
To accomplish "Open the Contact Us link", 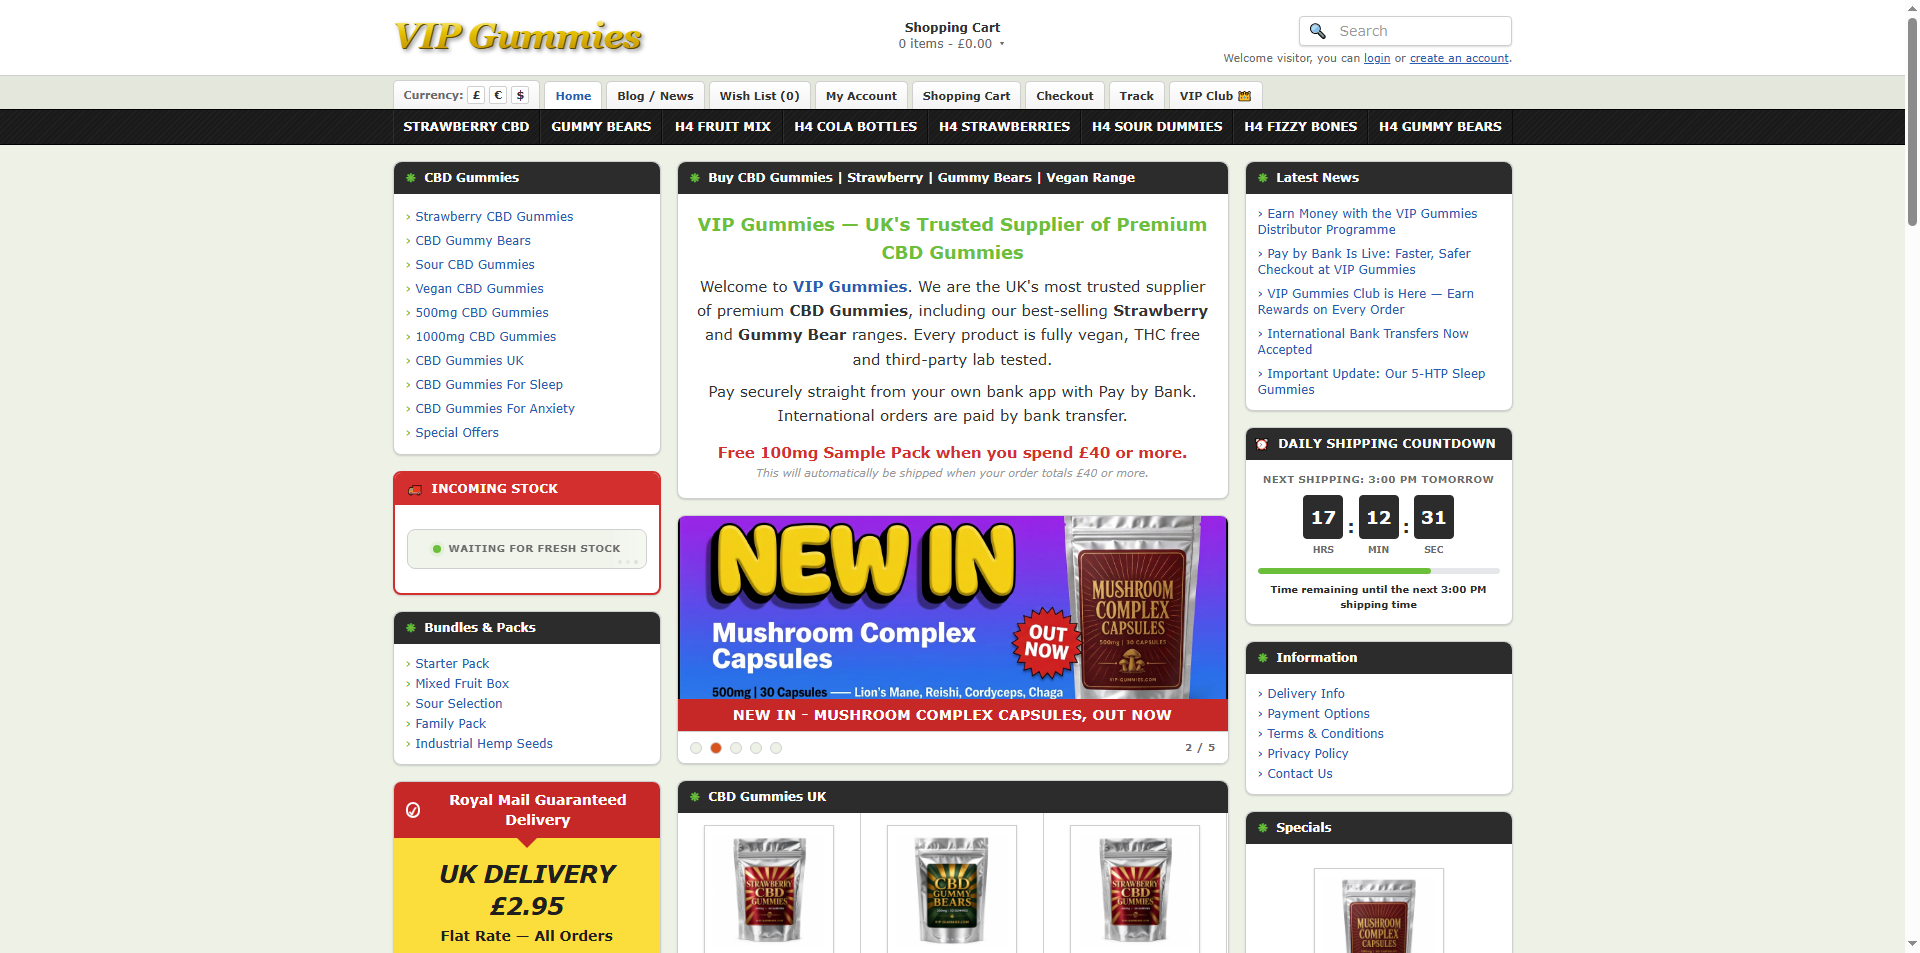I will click(1300, 774).
